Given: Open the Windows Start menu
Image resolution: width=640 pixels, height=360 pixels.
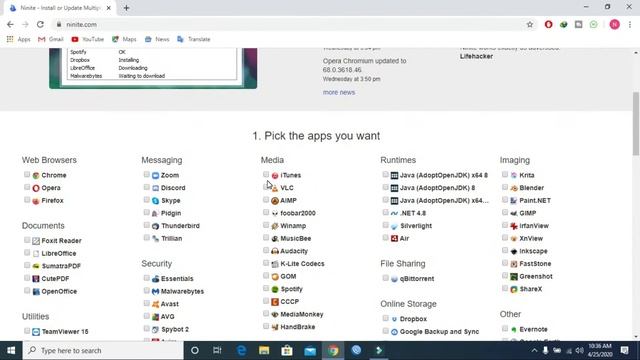Looking at the screenshot, I should tap(11, 351).
